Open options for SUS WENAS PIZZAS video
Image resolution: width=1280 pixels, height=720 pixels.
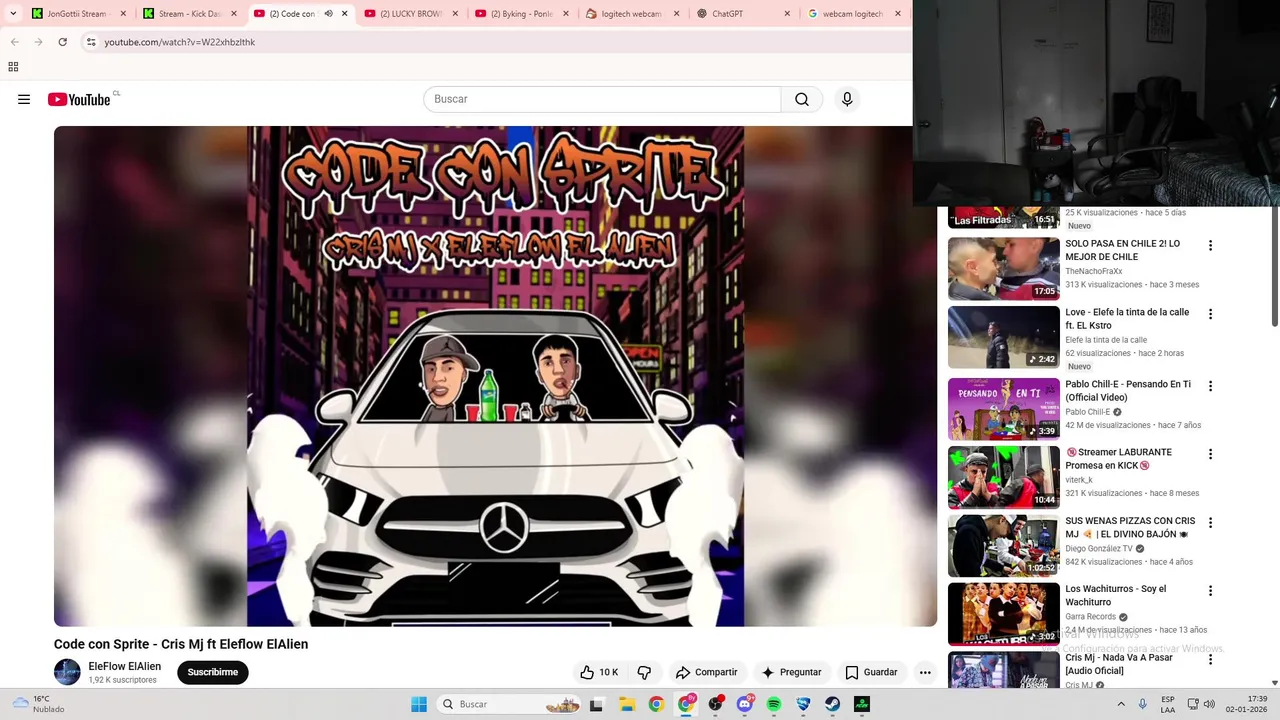click(1210, 523)
